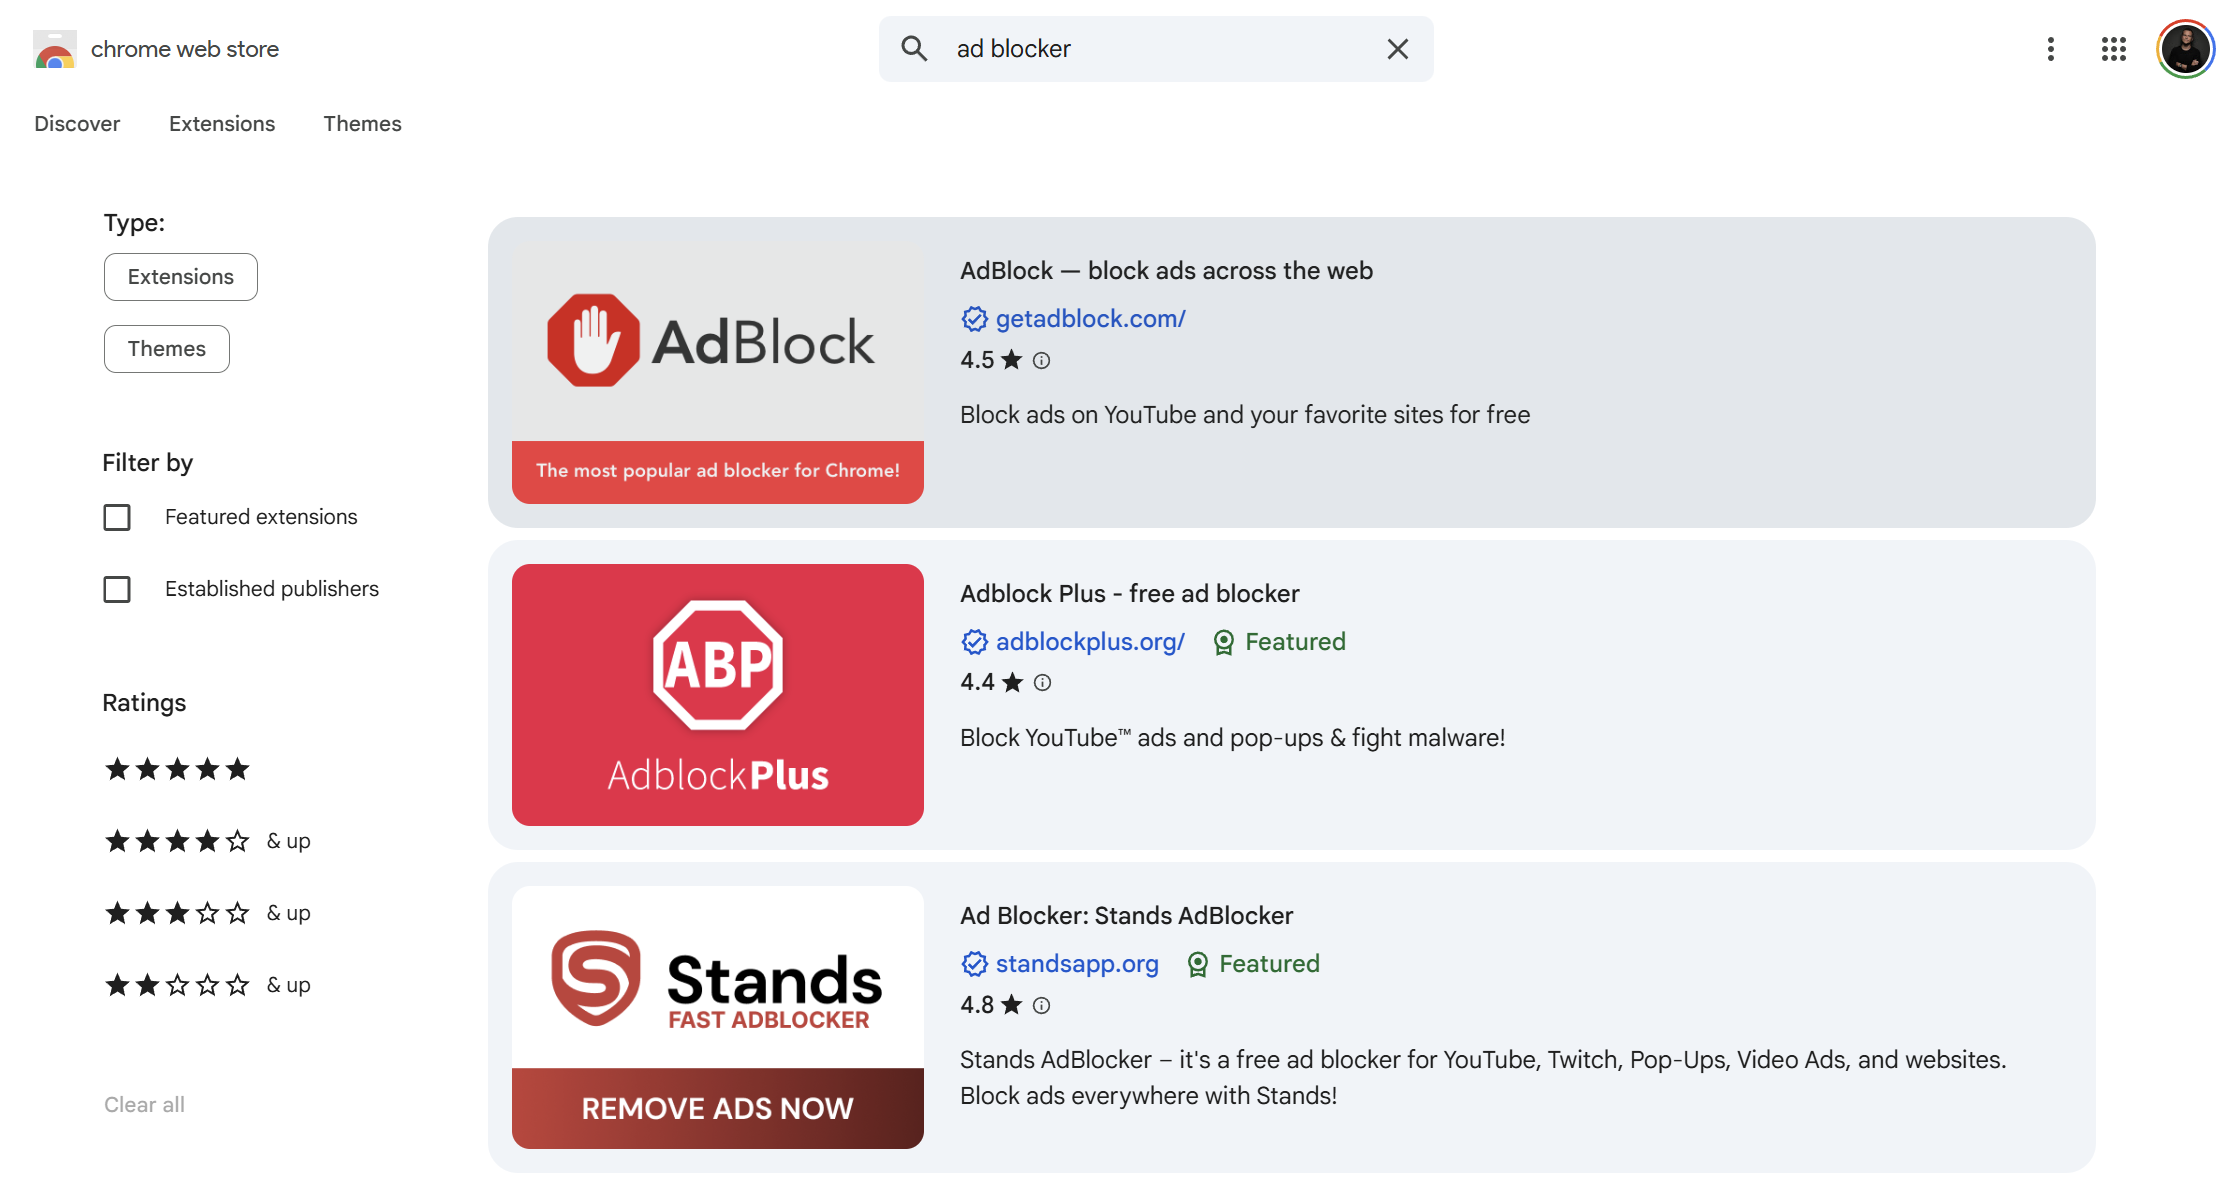Click the info icon beside AdBlock's 4.5 rating
This screenshot has width=2240, height=1184.
[1041, 360]
